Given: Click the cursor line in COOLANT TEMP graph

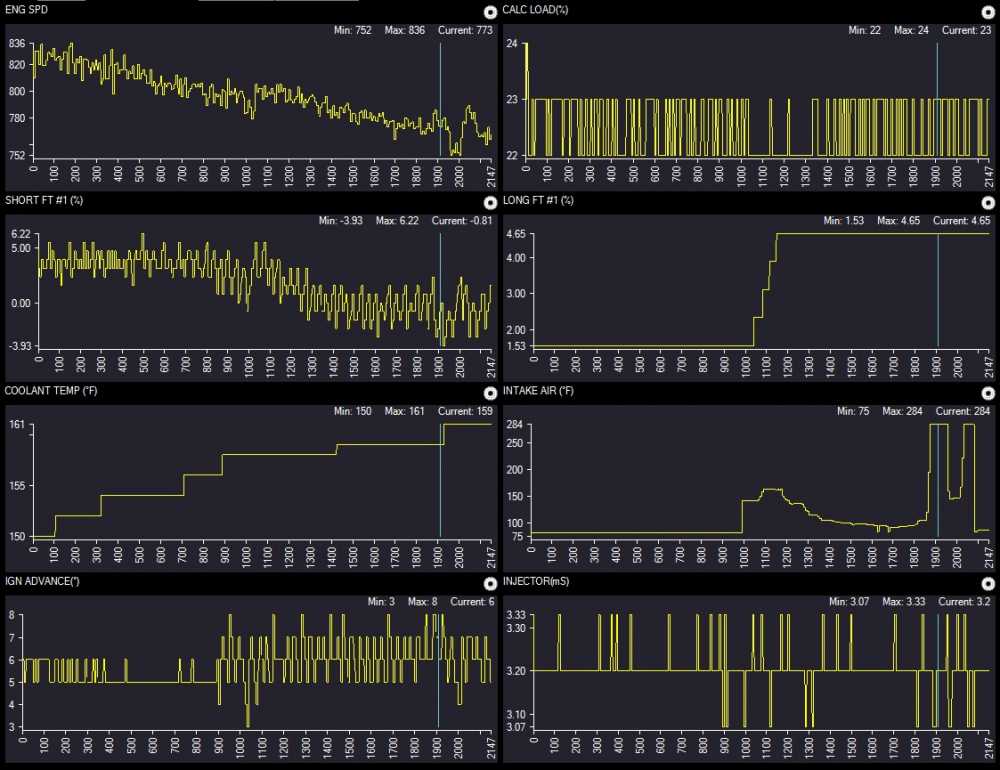Looking at the screenshot, I should [x=440, y=480].
